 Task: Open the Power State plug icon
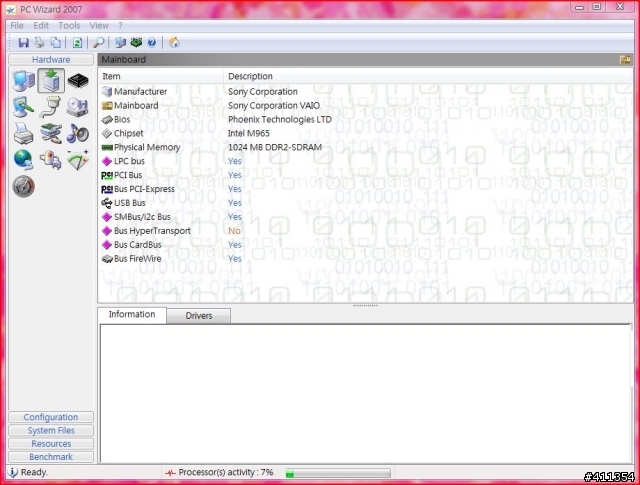point(51,160)
